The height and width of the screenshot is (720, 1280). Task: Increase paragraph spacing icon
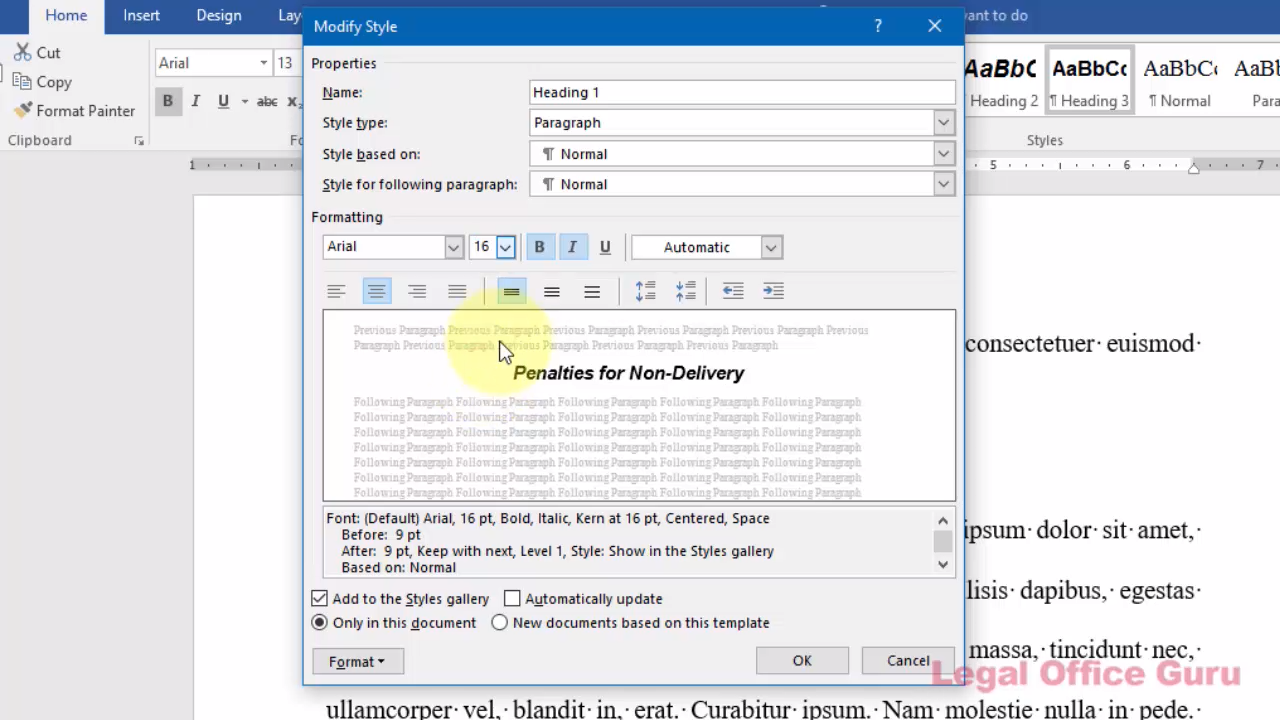pyautogui.click(x=646, y=291)
